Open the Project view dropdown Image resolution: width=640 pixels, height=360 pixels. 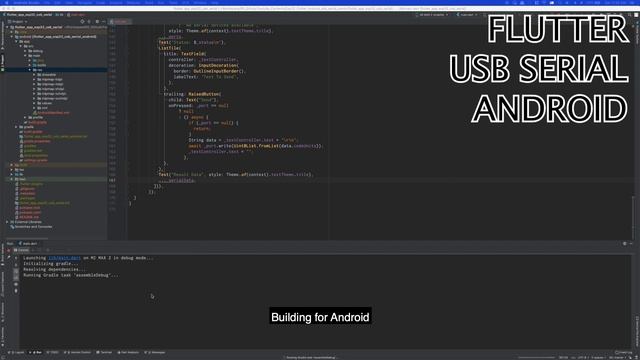coord(17,22)
